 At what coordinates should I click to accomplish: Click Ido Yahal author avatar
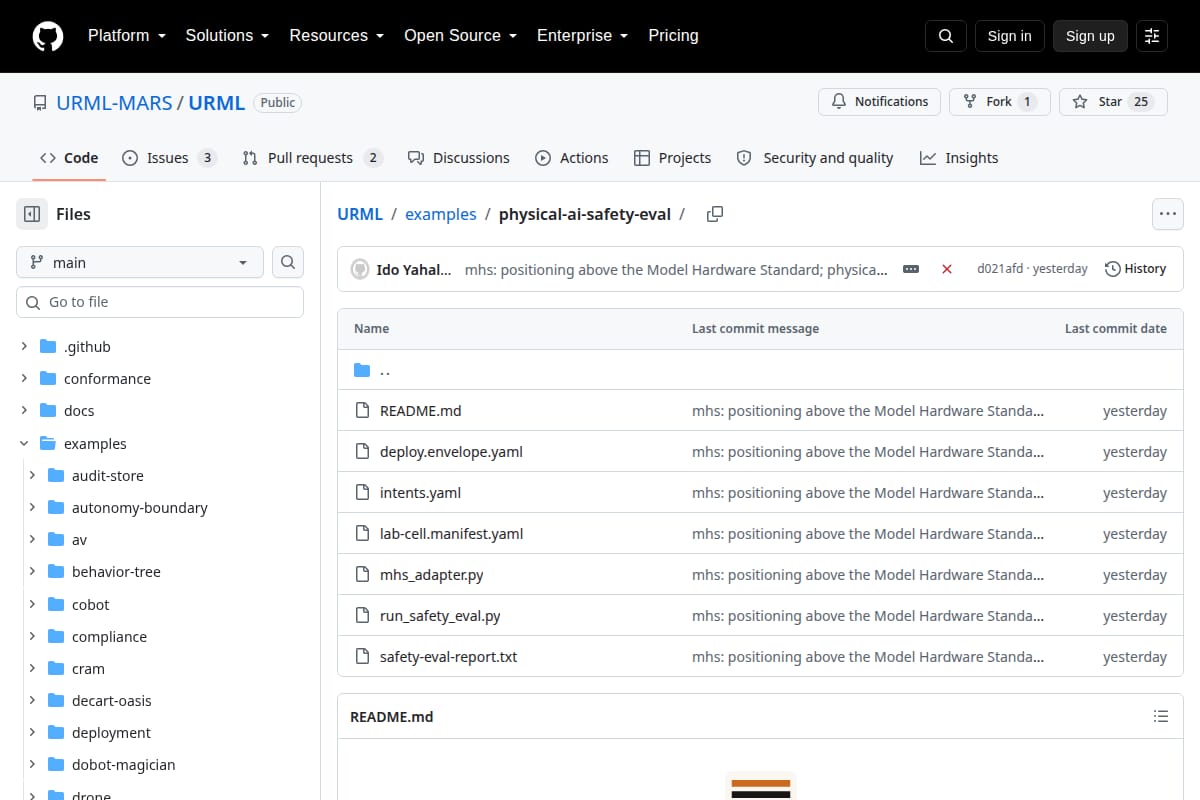360,269
